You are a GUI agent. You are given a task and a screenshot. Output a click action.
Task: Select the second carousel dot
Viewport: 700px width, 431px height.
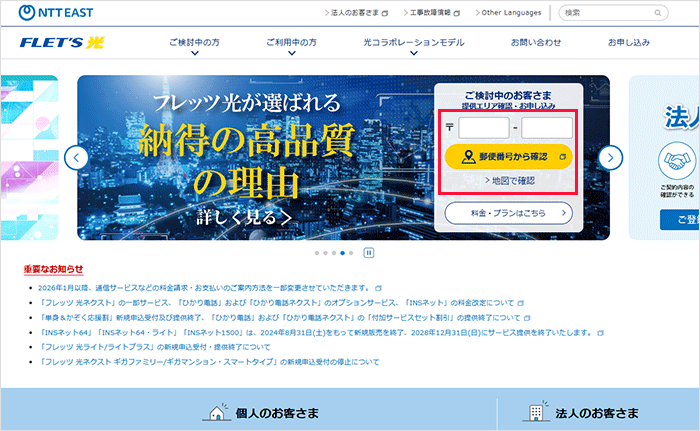[x=325, y=253]
